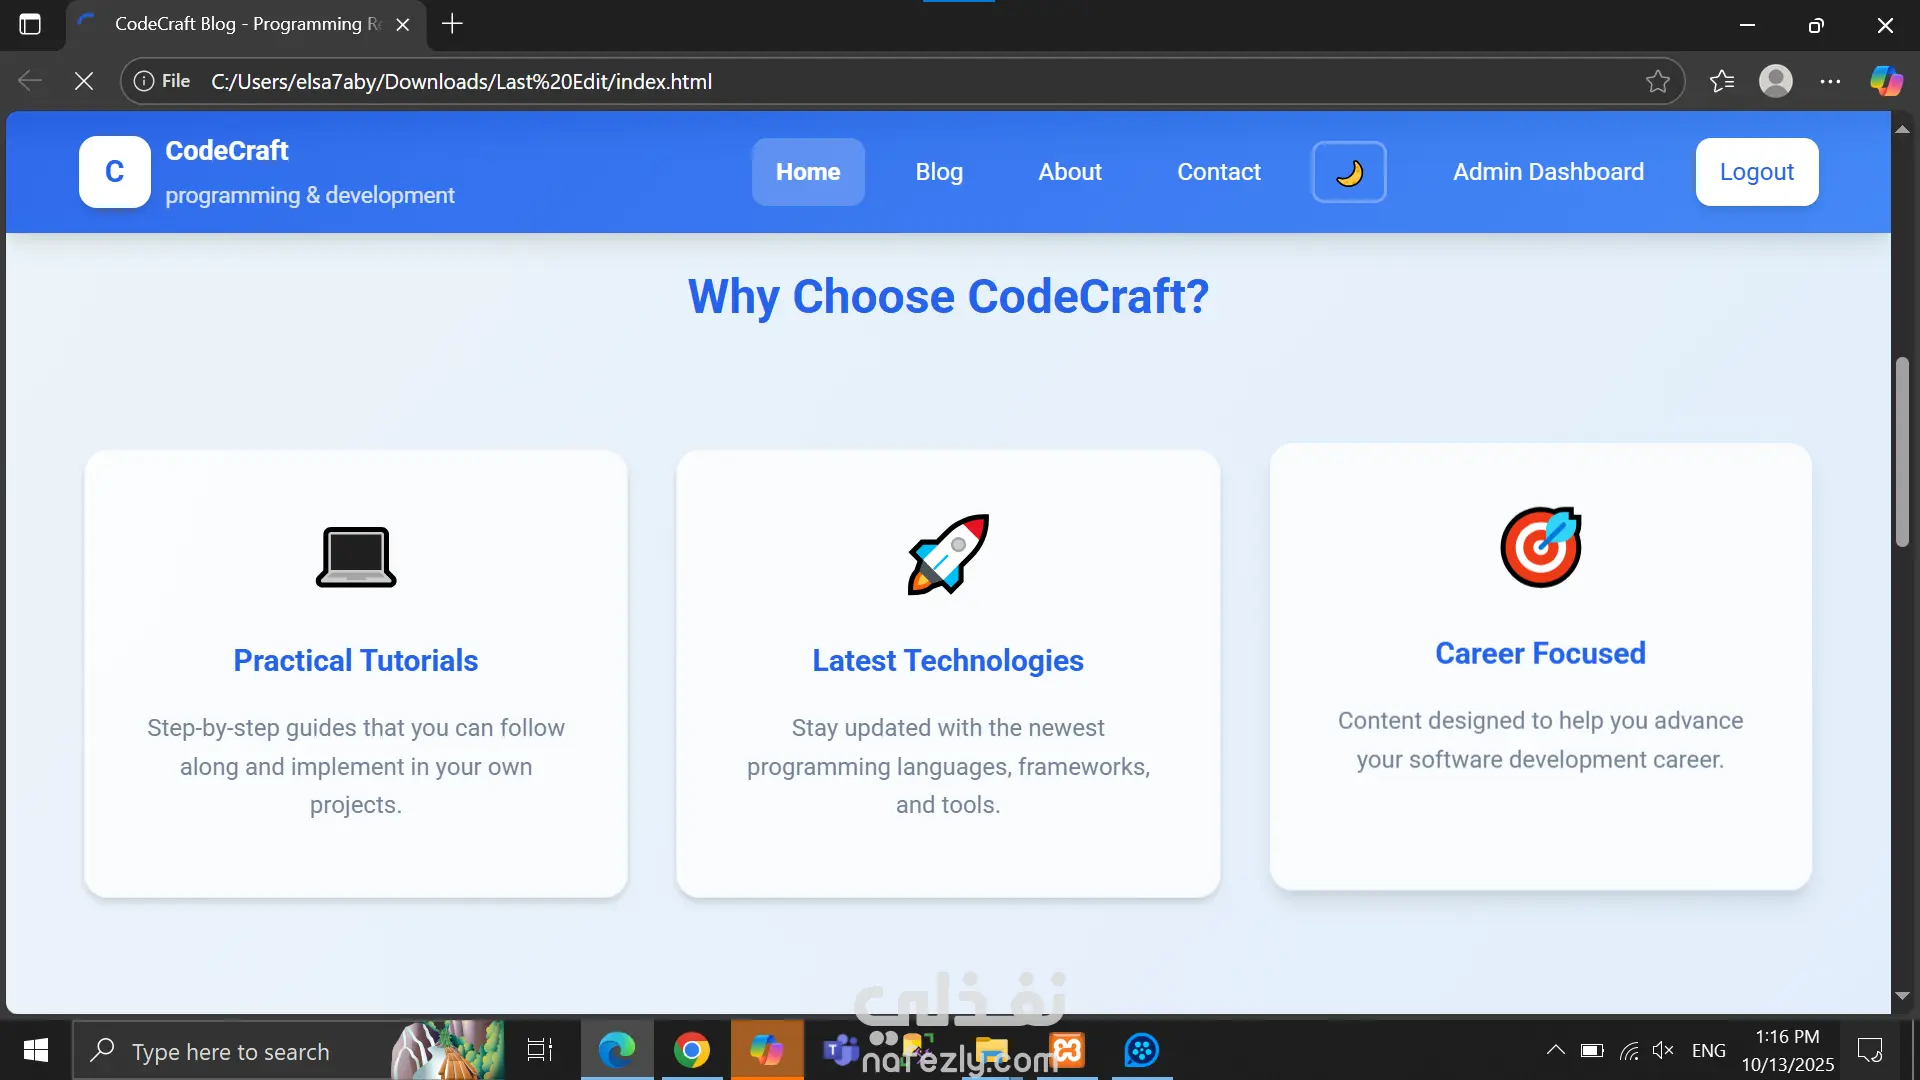Go to the Blog nav item

[x=939, y=172]
